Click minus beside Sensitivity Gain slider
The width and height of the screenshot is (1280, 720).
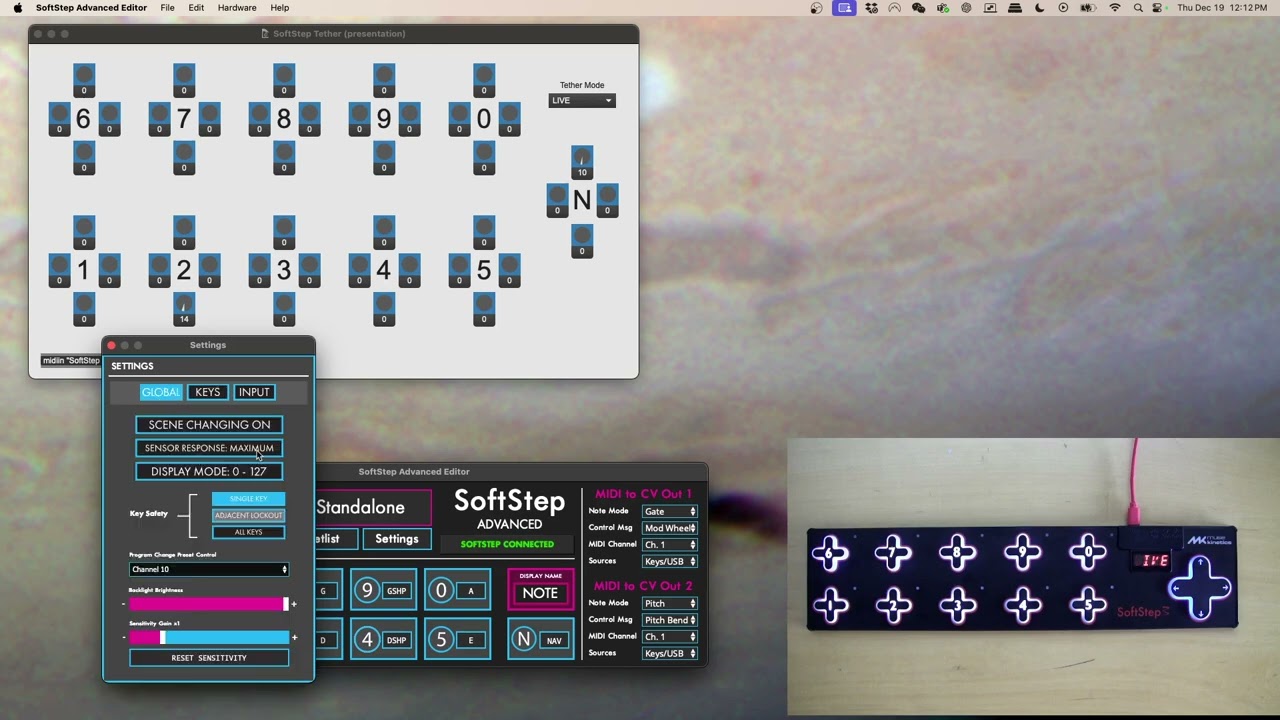tap(124, 637)
